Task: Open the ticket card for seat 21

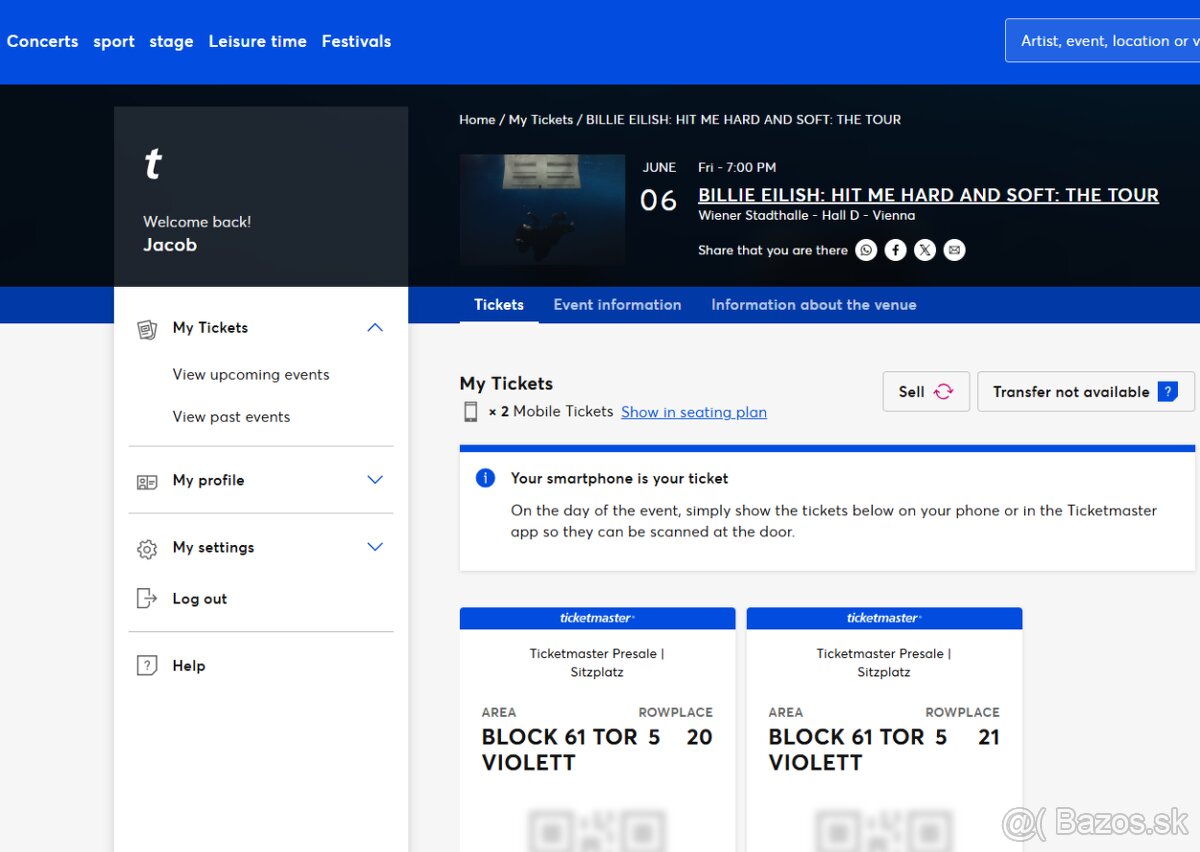Action: pyautogui.click(x=884, y=730)
